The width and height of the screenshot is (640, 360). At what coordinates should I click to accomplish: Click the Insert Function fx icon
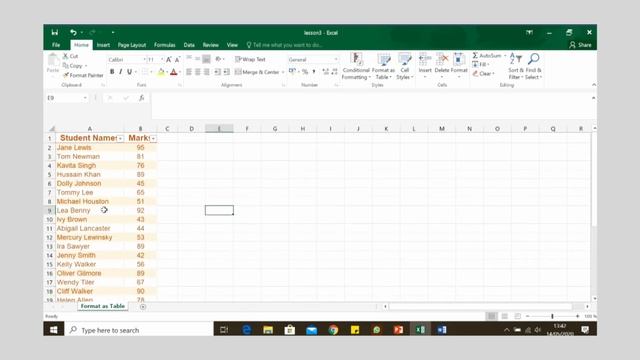click(x=141, y=98)
